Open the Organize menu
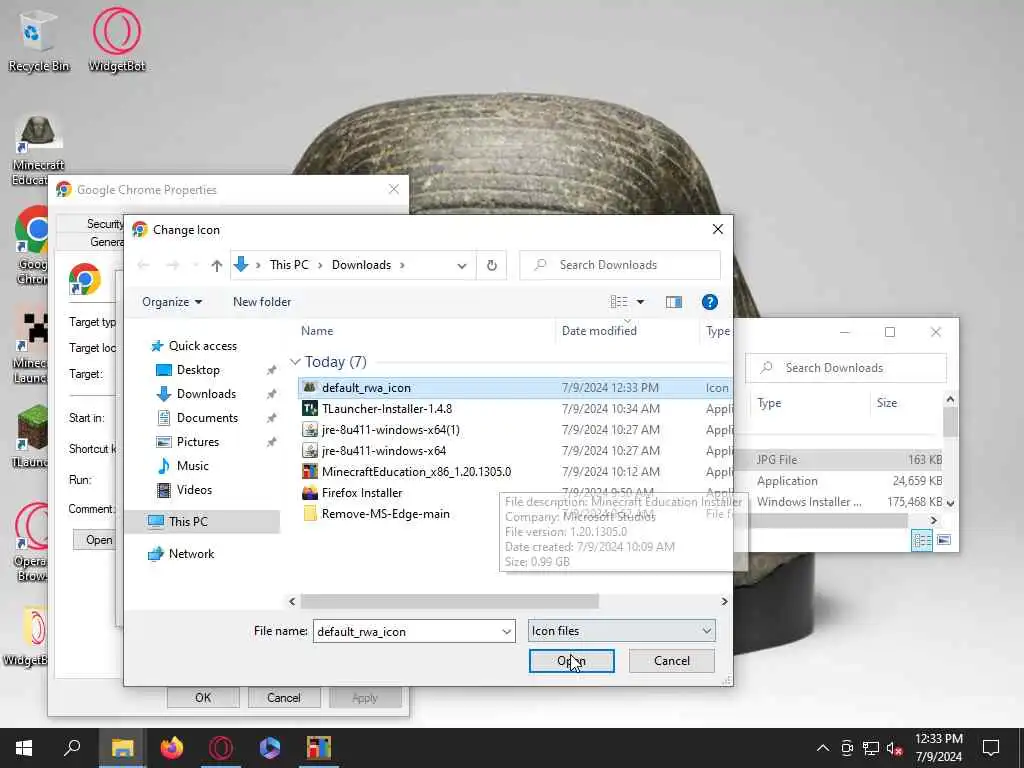This screenshot has height=768, width=1024. [172, 302]
